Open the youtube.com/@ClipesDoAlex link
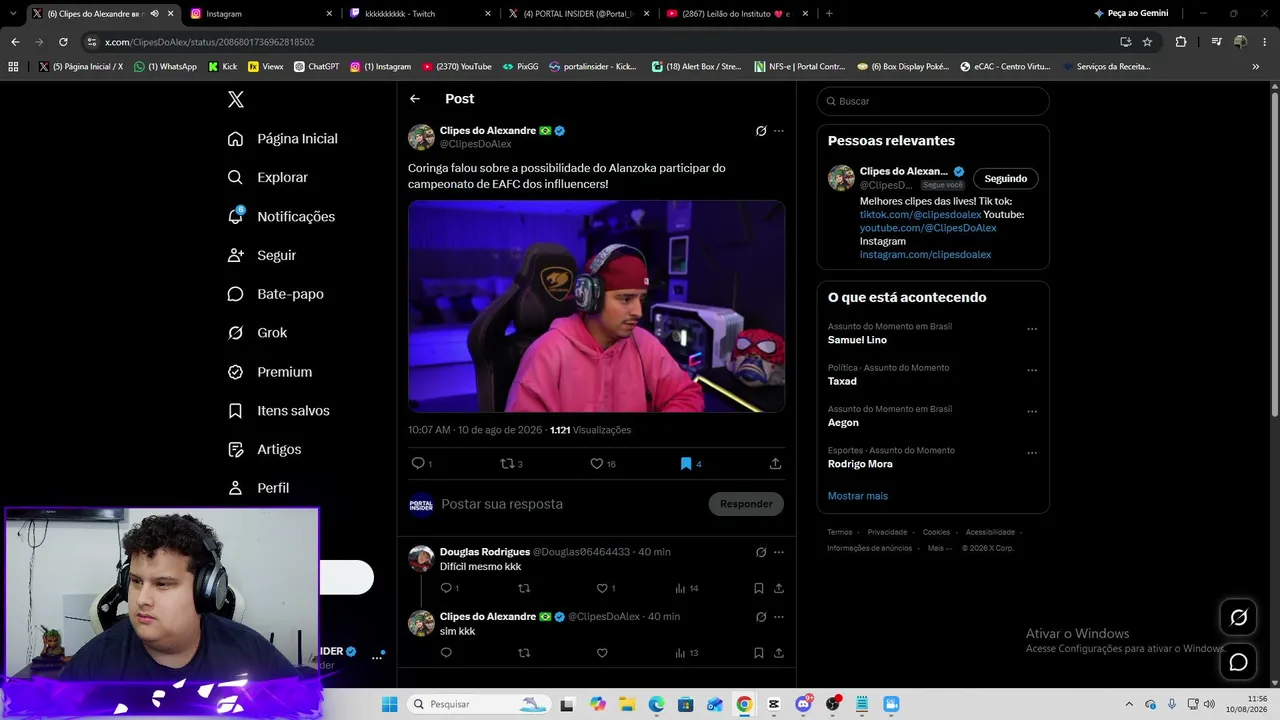This screenshot has width=1280, height=720. (x=928, y=228)
